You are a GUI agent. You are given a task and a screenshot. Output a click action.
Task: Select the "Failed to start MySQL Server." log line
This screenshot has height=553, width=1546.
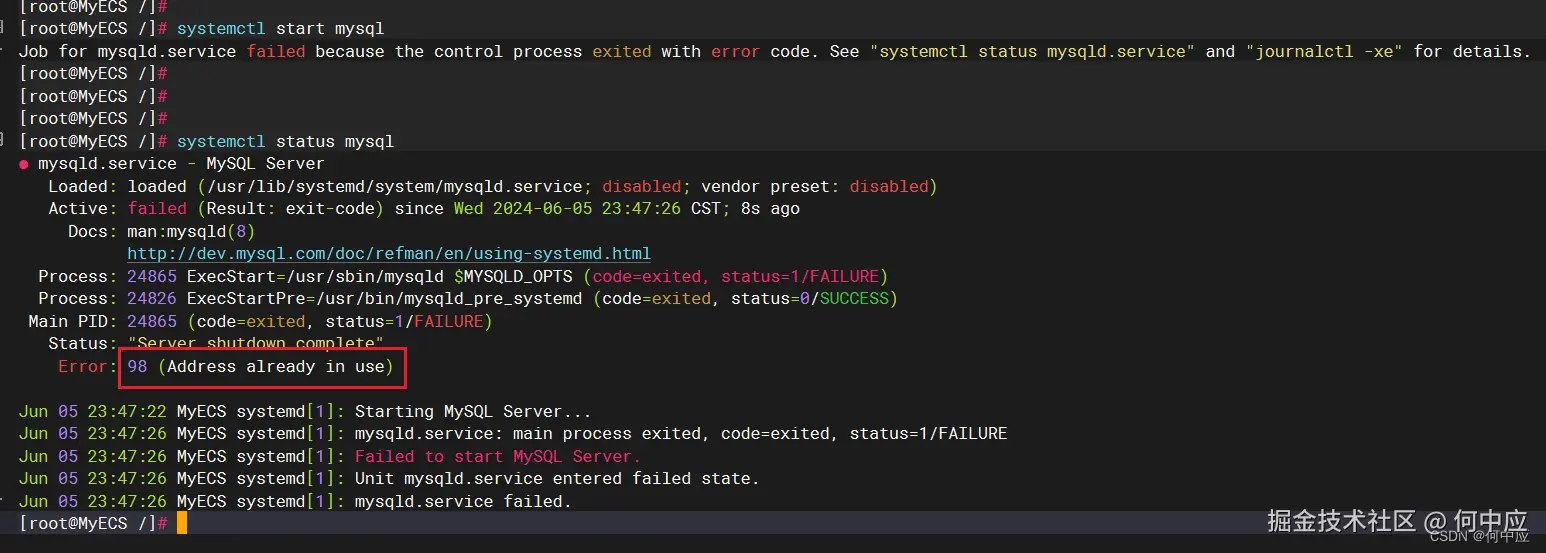point(498,456)
